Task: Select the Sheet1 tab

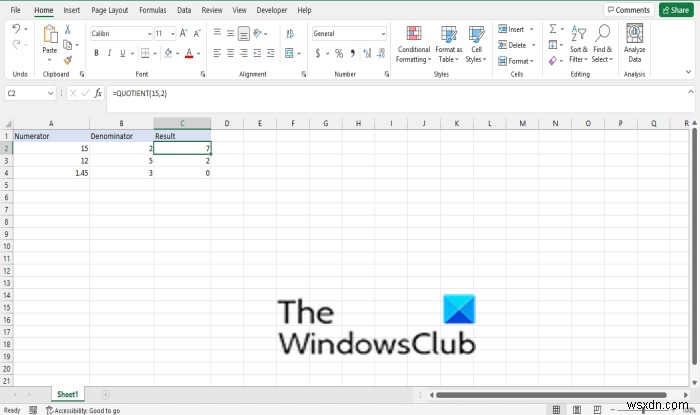Action: (67, 394)
